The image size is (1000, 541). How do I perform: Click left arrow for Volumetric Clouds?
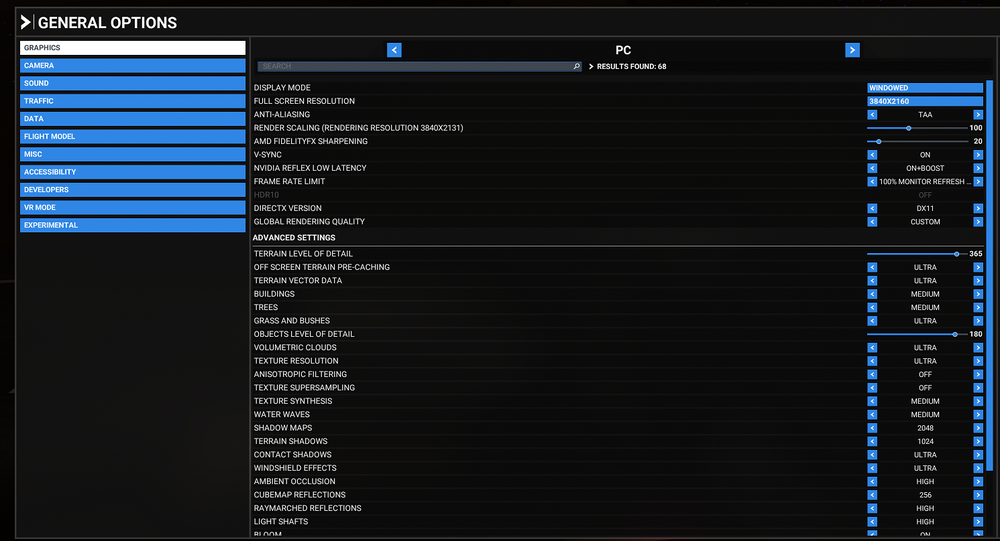click(872, 348)
